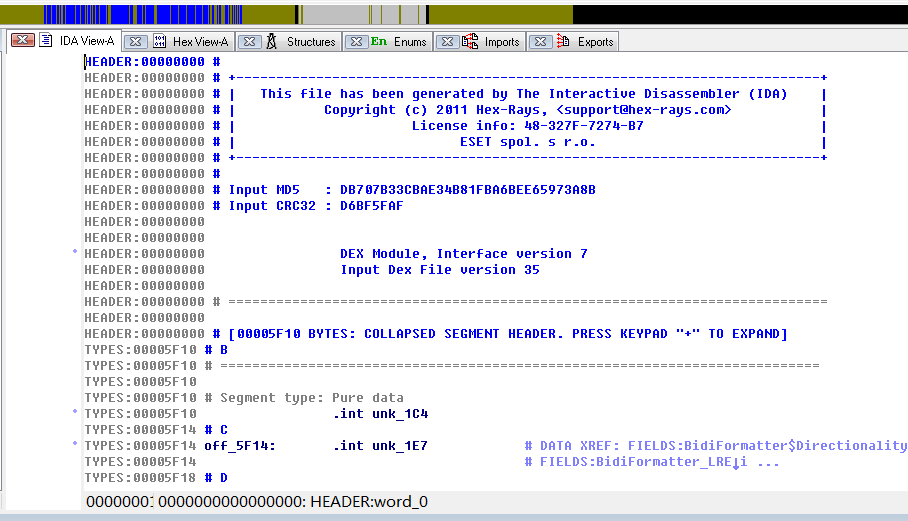The image size is (908, 521).
Task: Open the Imports tab
Action: [502, 42]
